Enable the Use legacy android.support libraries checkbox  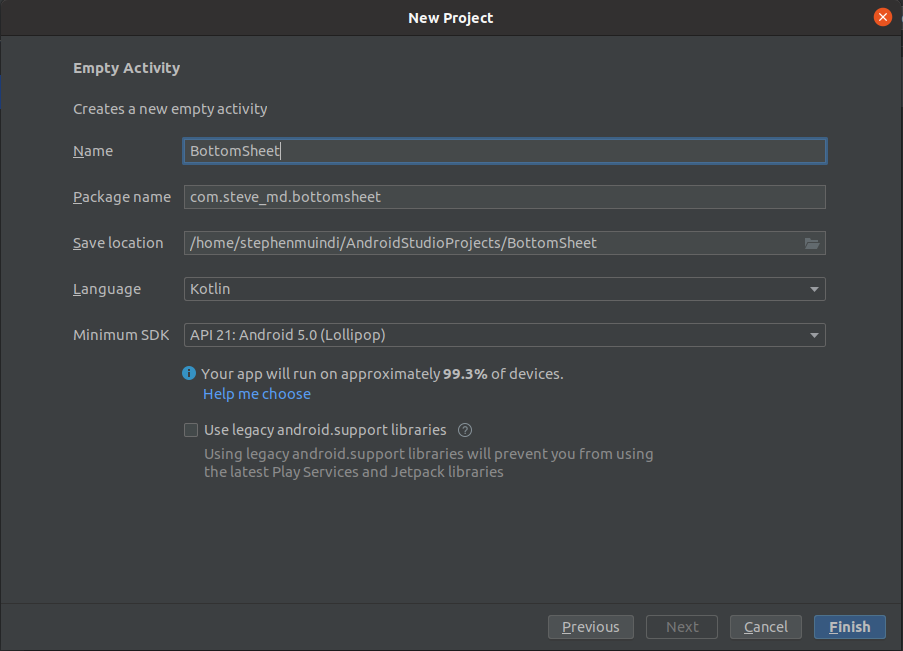[190, 430]
